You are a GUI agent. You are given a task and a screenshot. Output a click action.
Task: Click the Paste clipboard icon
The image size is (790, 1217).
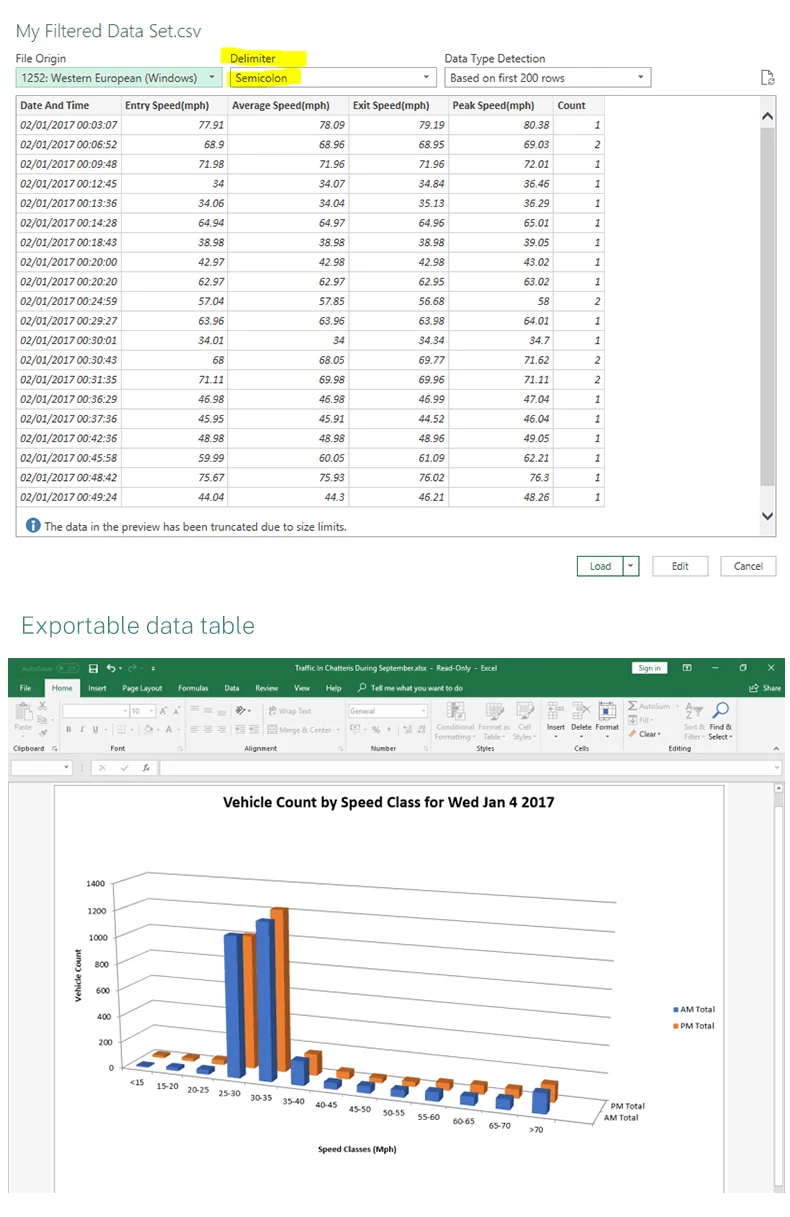tap(24, 713)
